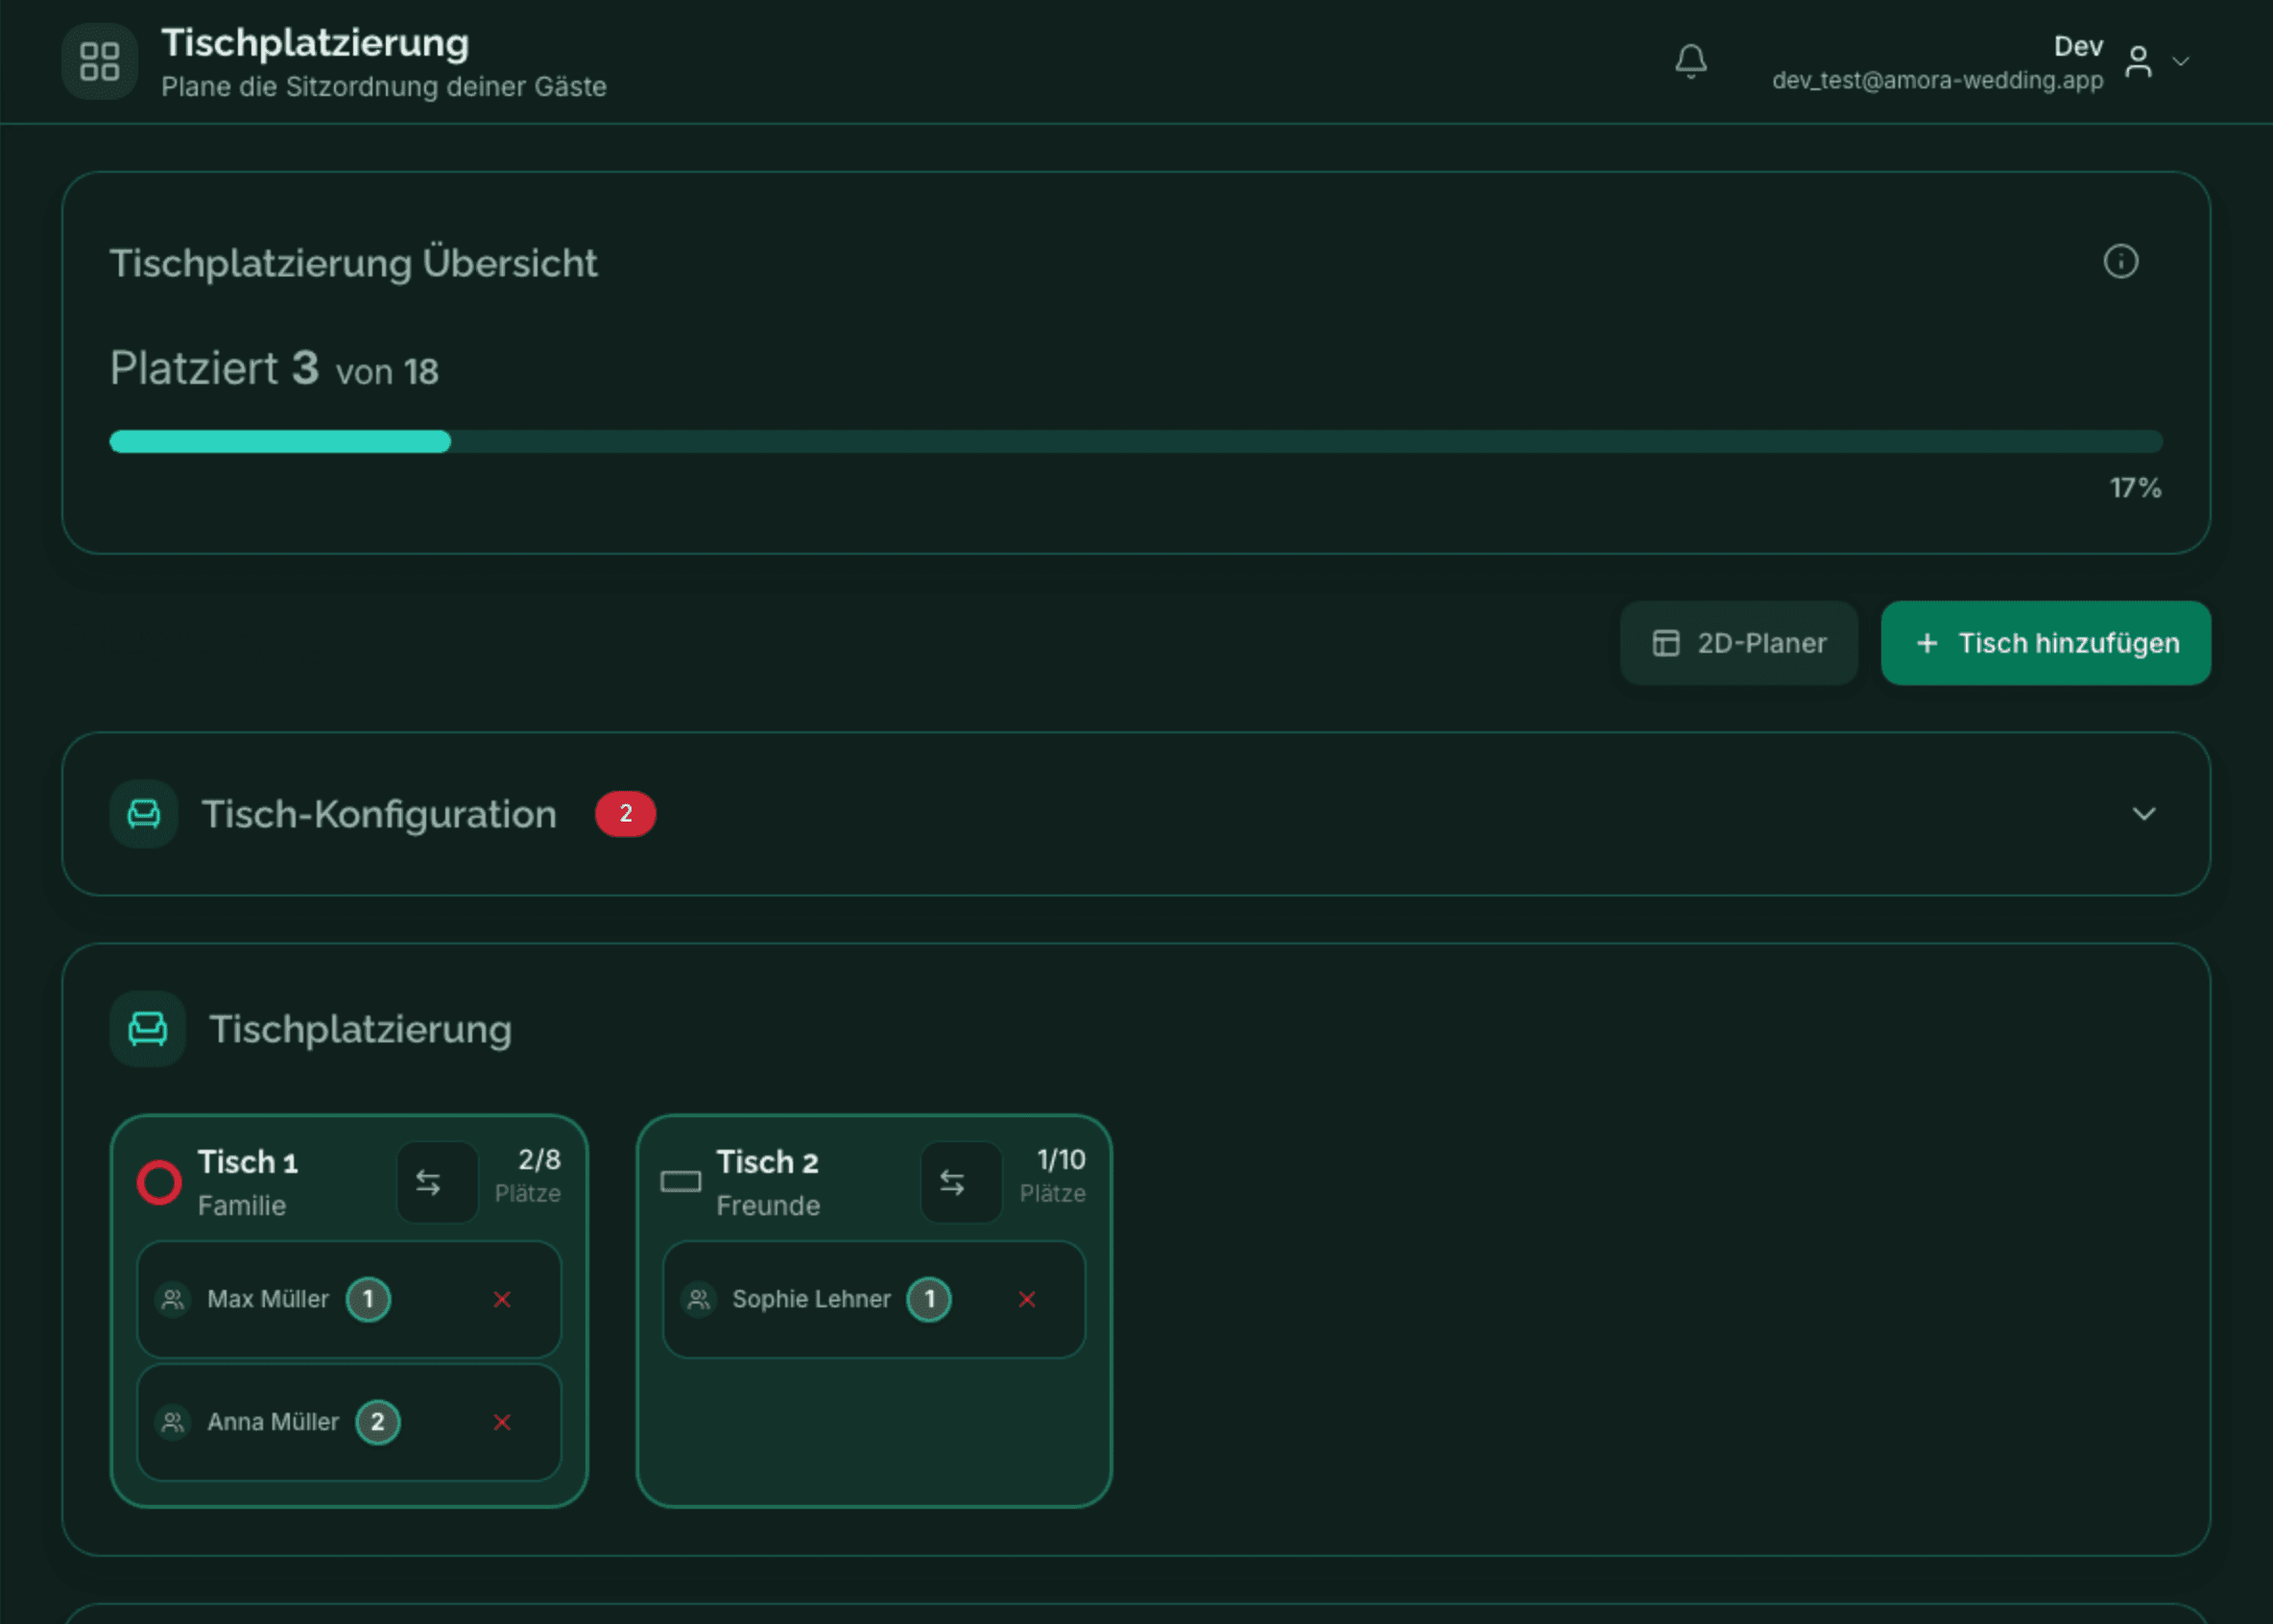Click Sophie Lehner's person count badge
The height and width of the screenshot is (1624, 2273).
point(929,1299)
